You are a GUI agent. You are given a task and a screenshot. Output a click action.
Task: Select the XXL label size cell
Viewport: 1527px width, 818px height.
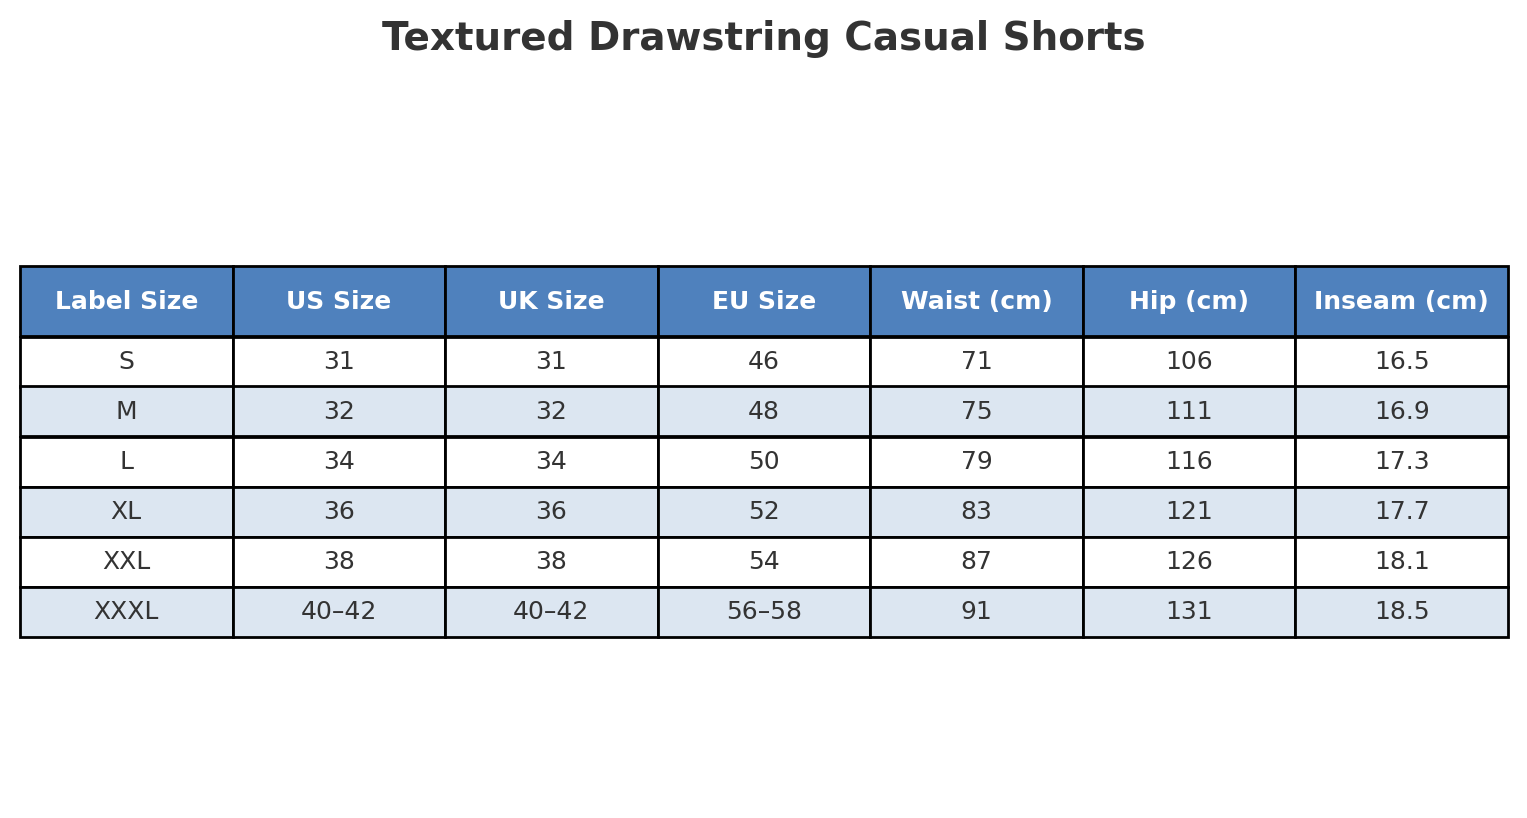click(126, 562)
